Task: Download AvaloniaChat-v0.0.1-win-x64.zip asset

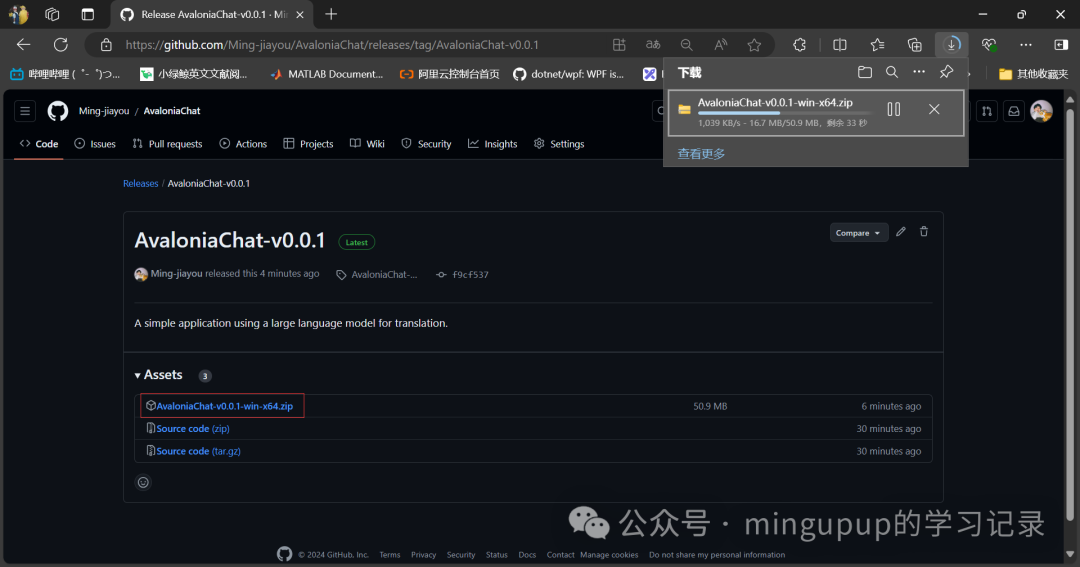Action: tap(224, 406)
